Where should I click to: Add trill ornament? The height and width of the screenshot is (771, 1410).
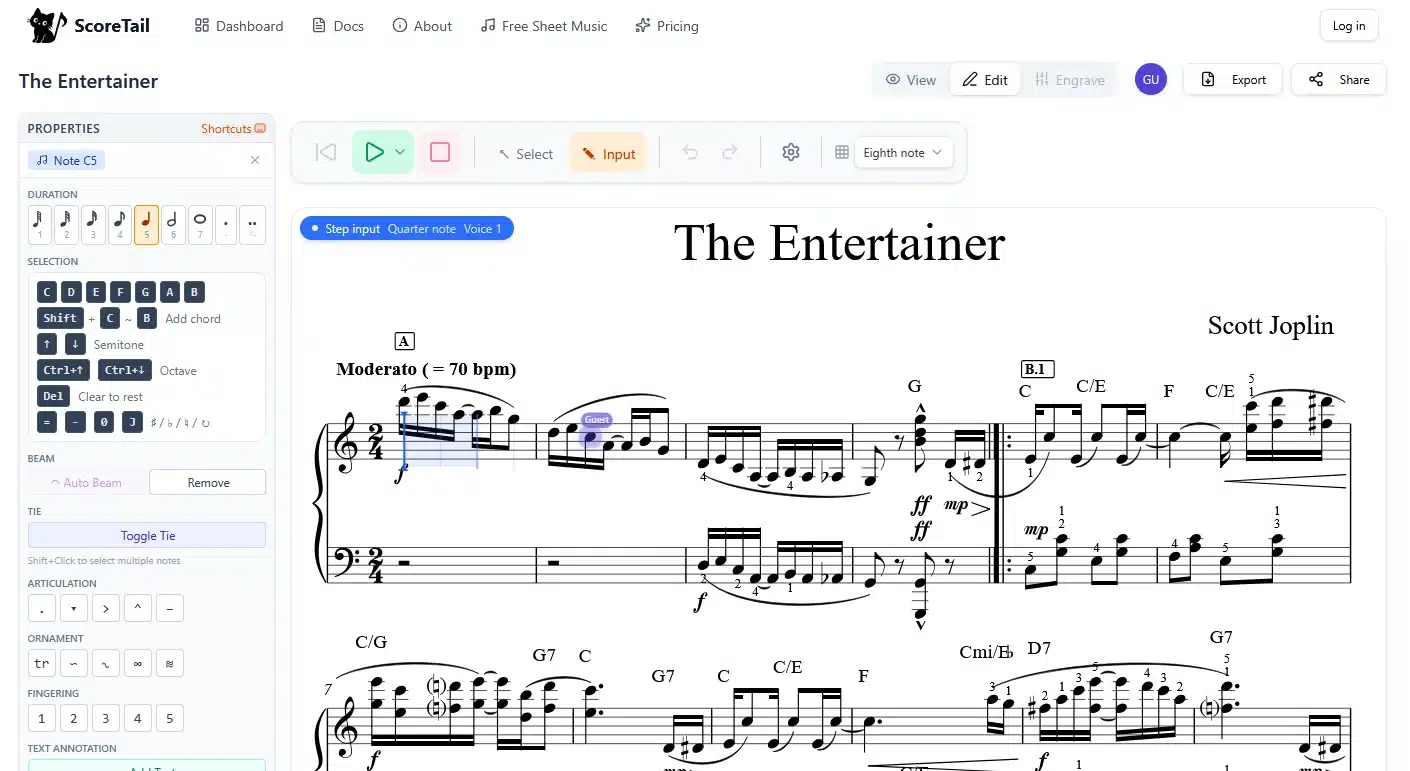pos(41,663)
